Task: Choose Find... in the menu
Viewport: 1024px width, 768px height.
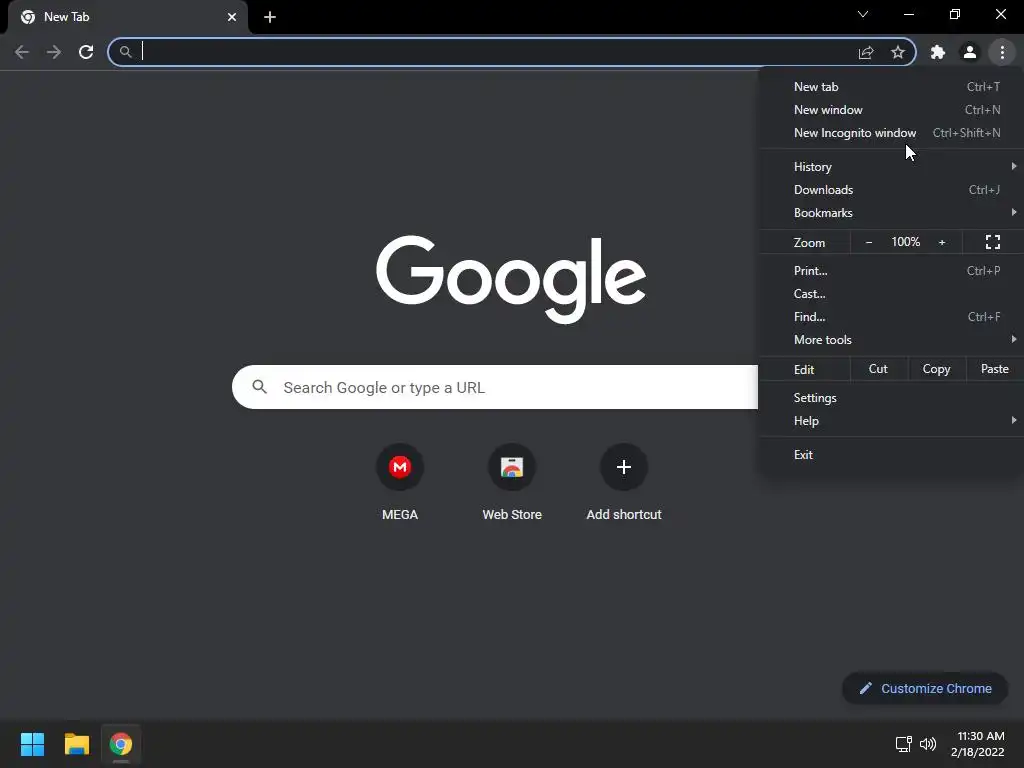Action: coord(891,317)
